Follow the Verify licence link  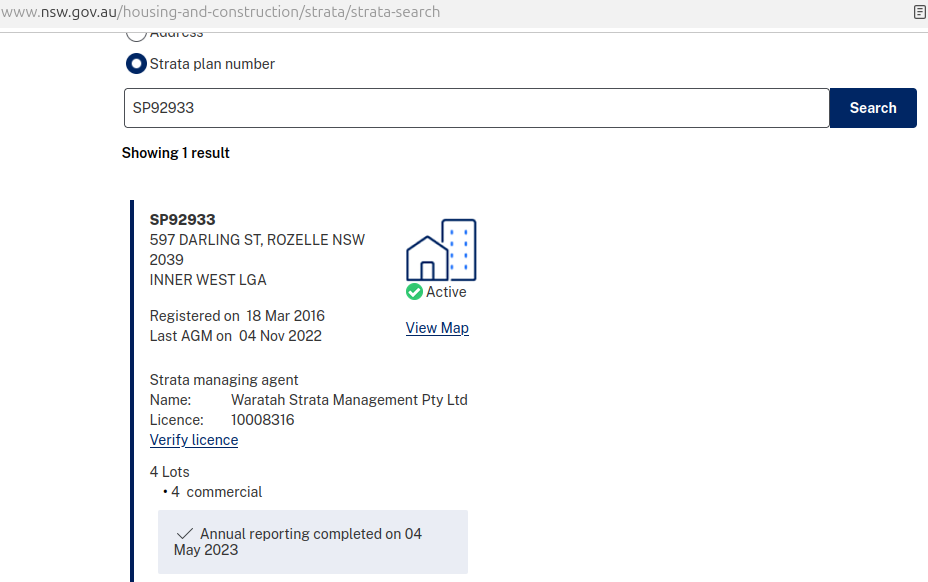pyautogui.click(x=194, y=440)
